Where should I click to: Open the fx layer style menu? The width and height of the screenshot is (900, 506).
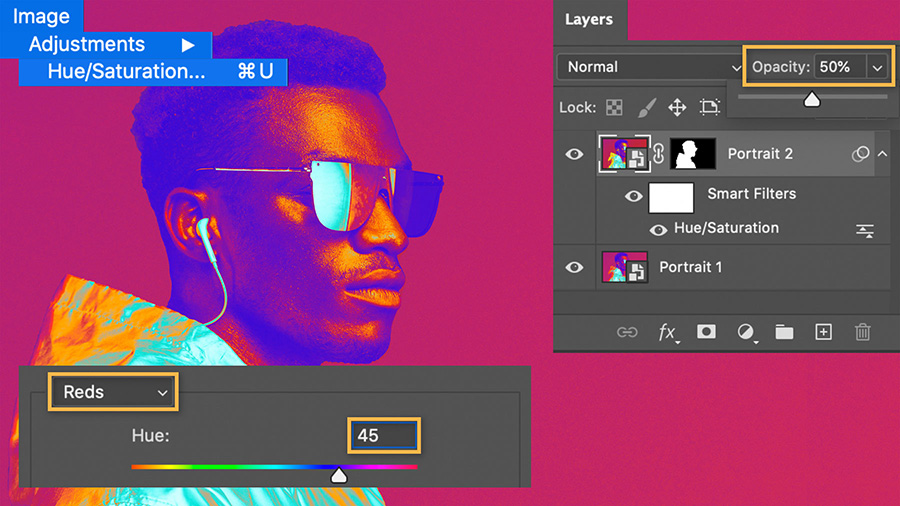point(667,333)
